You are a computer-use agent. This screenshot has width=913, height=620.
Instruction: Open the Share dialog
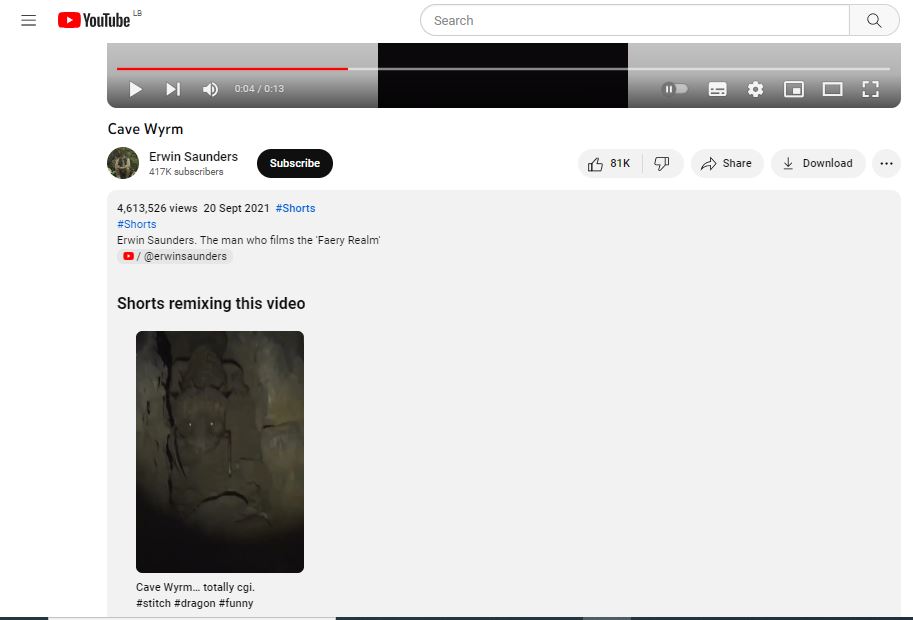point(727,163)
